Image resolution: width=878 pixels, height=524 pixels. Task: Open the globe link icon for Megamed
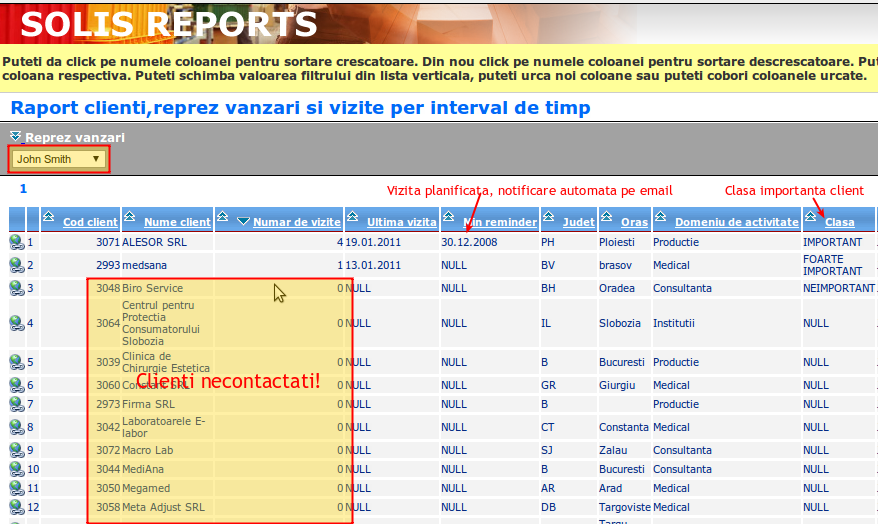pyautogui.click(x=17, y=488)
